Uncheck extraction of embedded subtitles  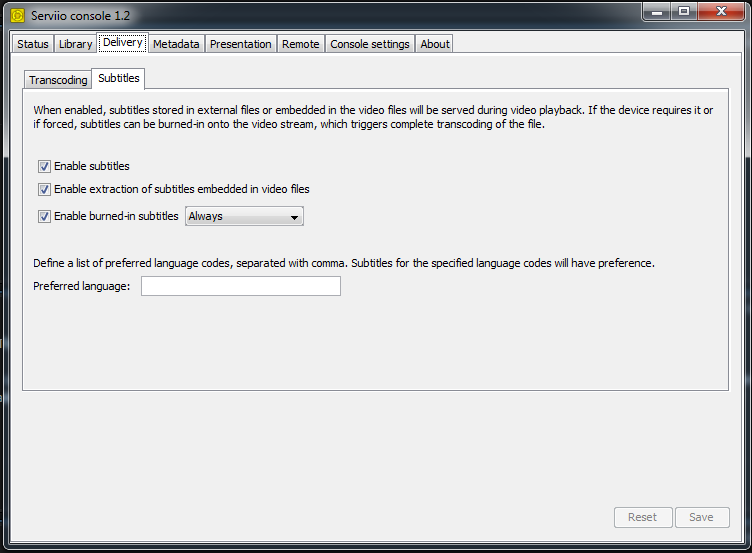(44, 189)
